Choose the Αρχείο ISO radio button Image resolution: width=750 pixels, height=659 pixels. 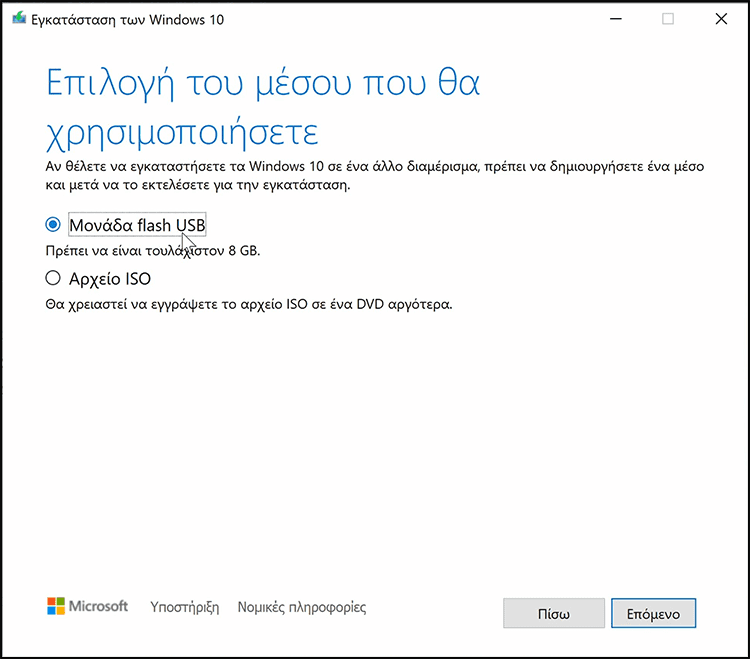click(53, 278)
